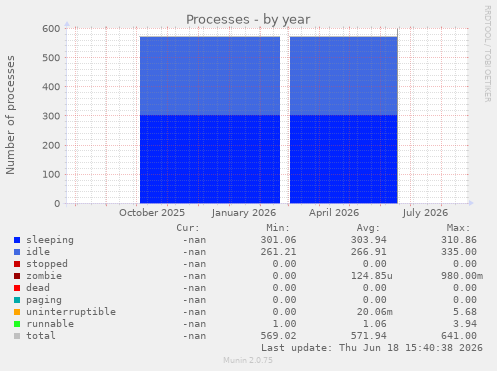Click the 'dead' legend label
The image size is (497, 371).
pos(38,288)
